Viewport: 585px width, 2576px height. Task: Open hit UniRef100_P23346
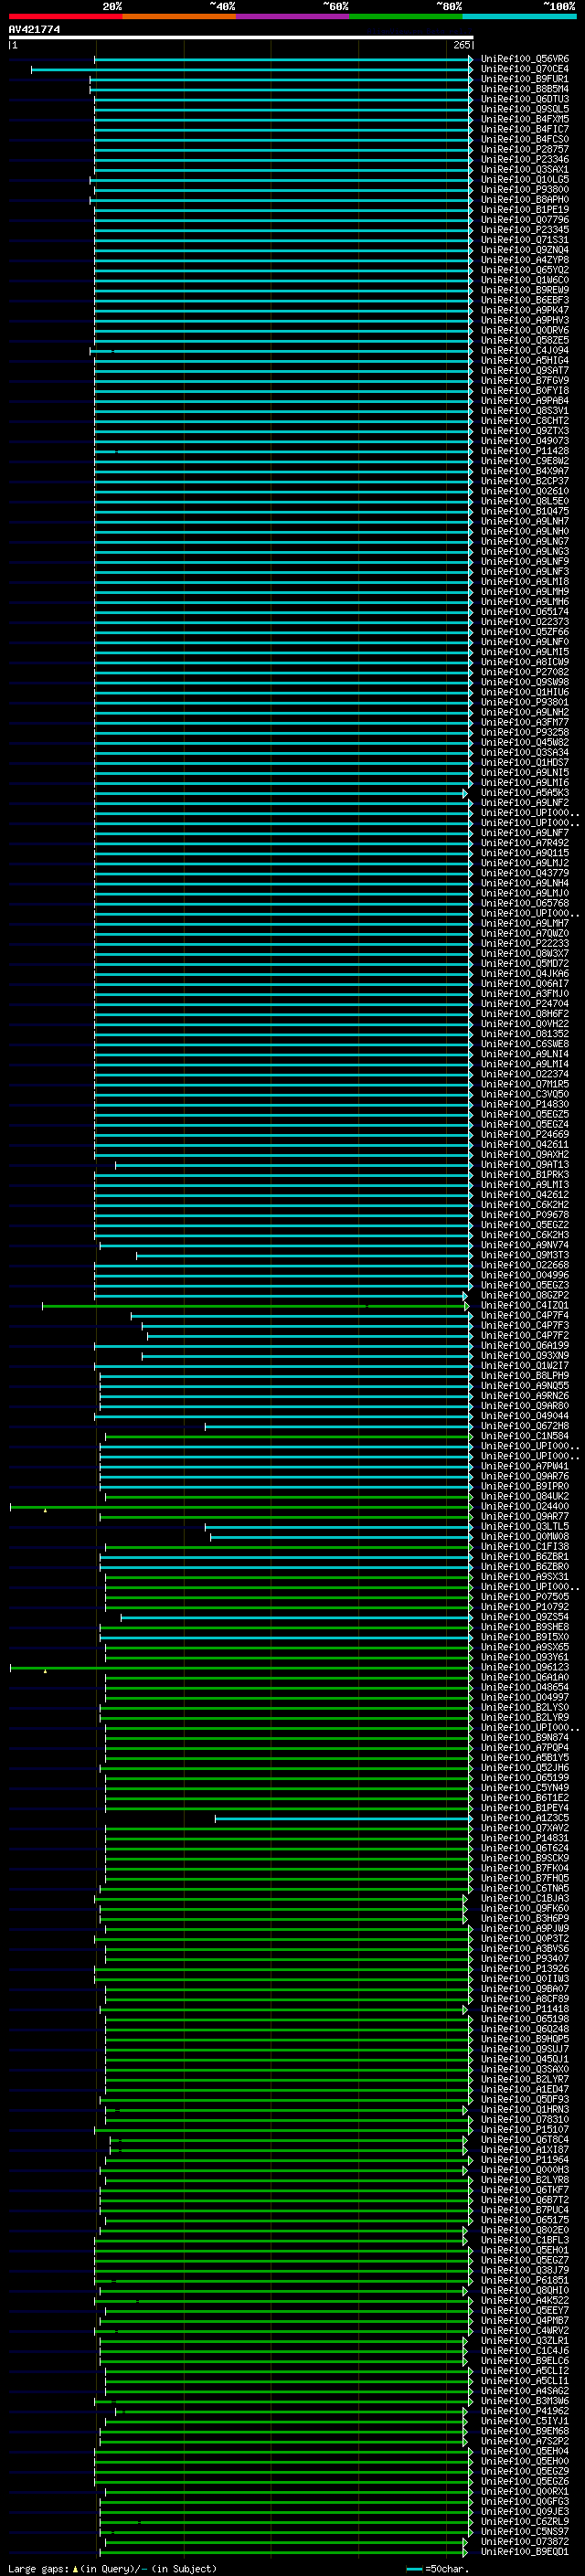[x=524, y=159]
